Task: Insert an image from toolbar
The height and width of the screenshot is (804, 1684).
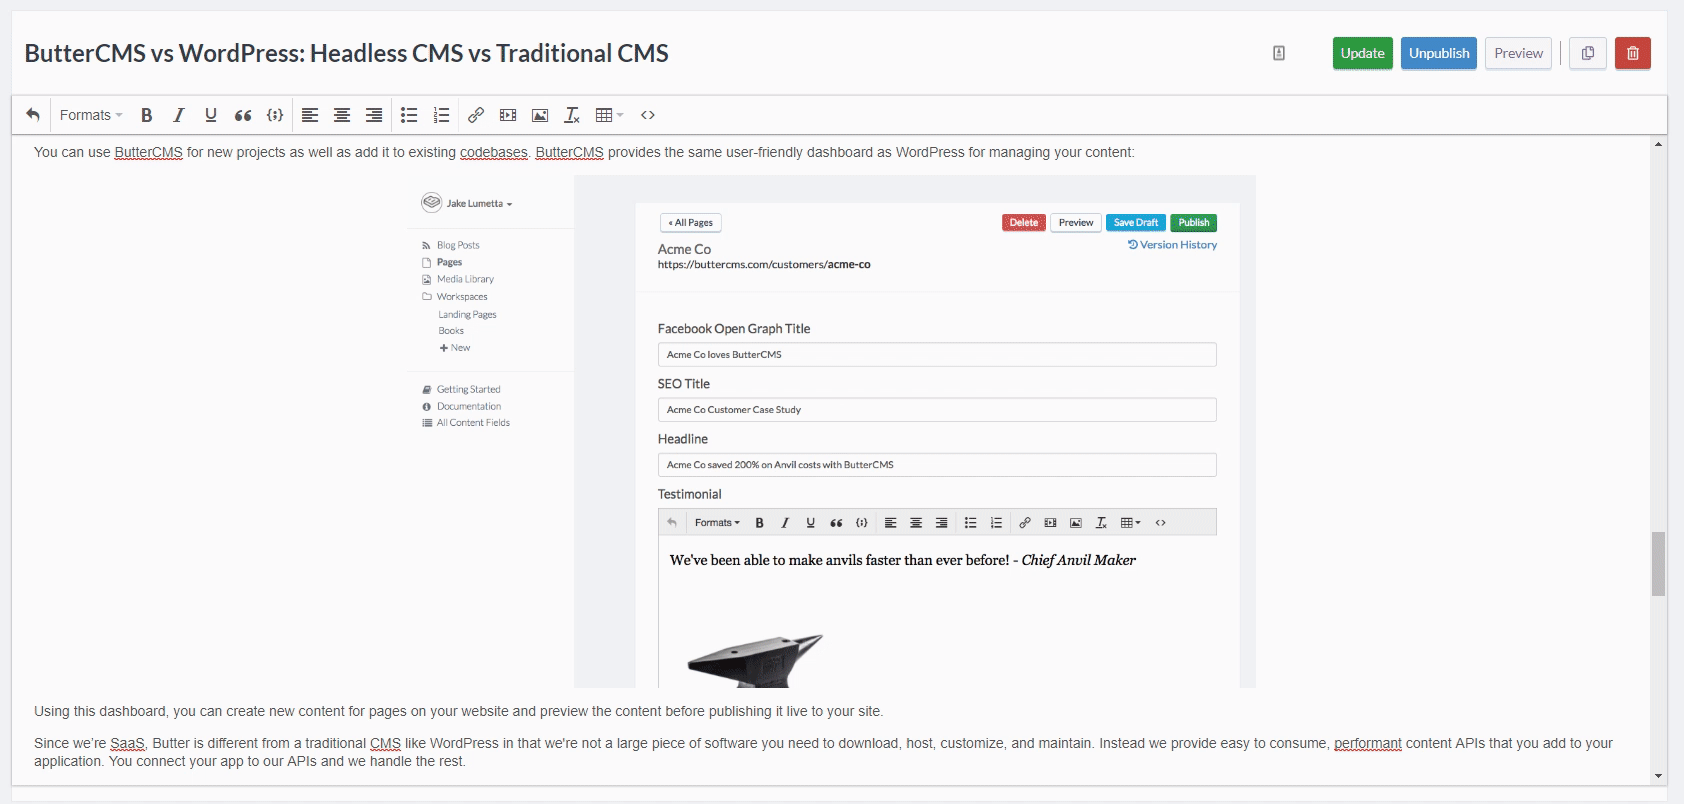Action: (540, 115)
